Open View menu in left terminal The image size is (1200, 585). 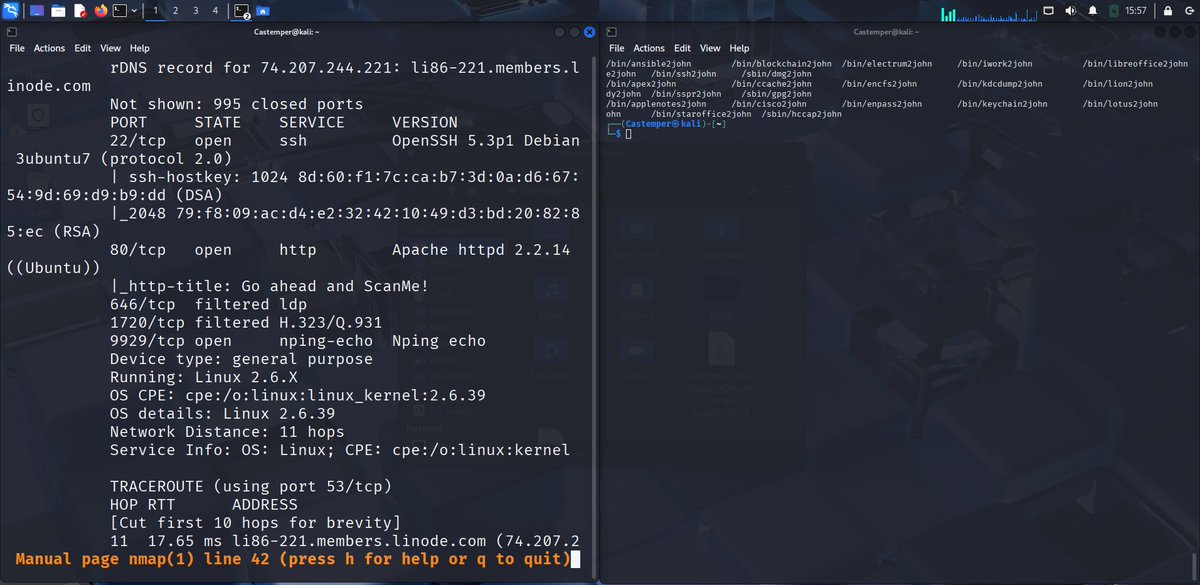point(110,48)
